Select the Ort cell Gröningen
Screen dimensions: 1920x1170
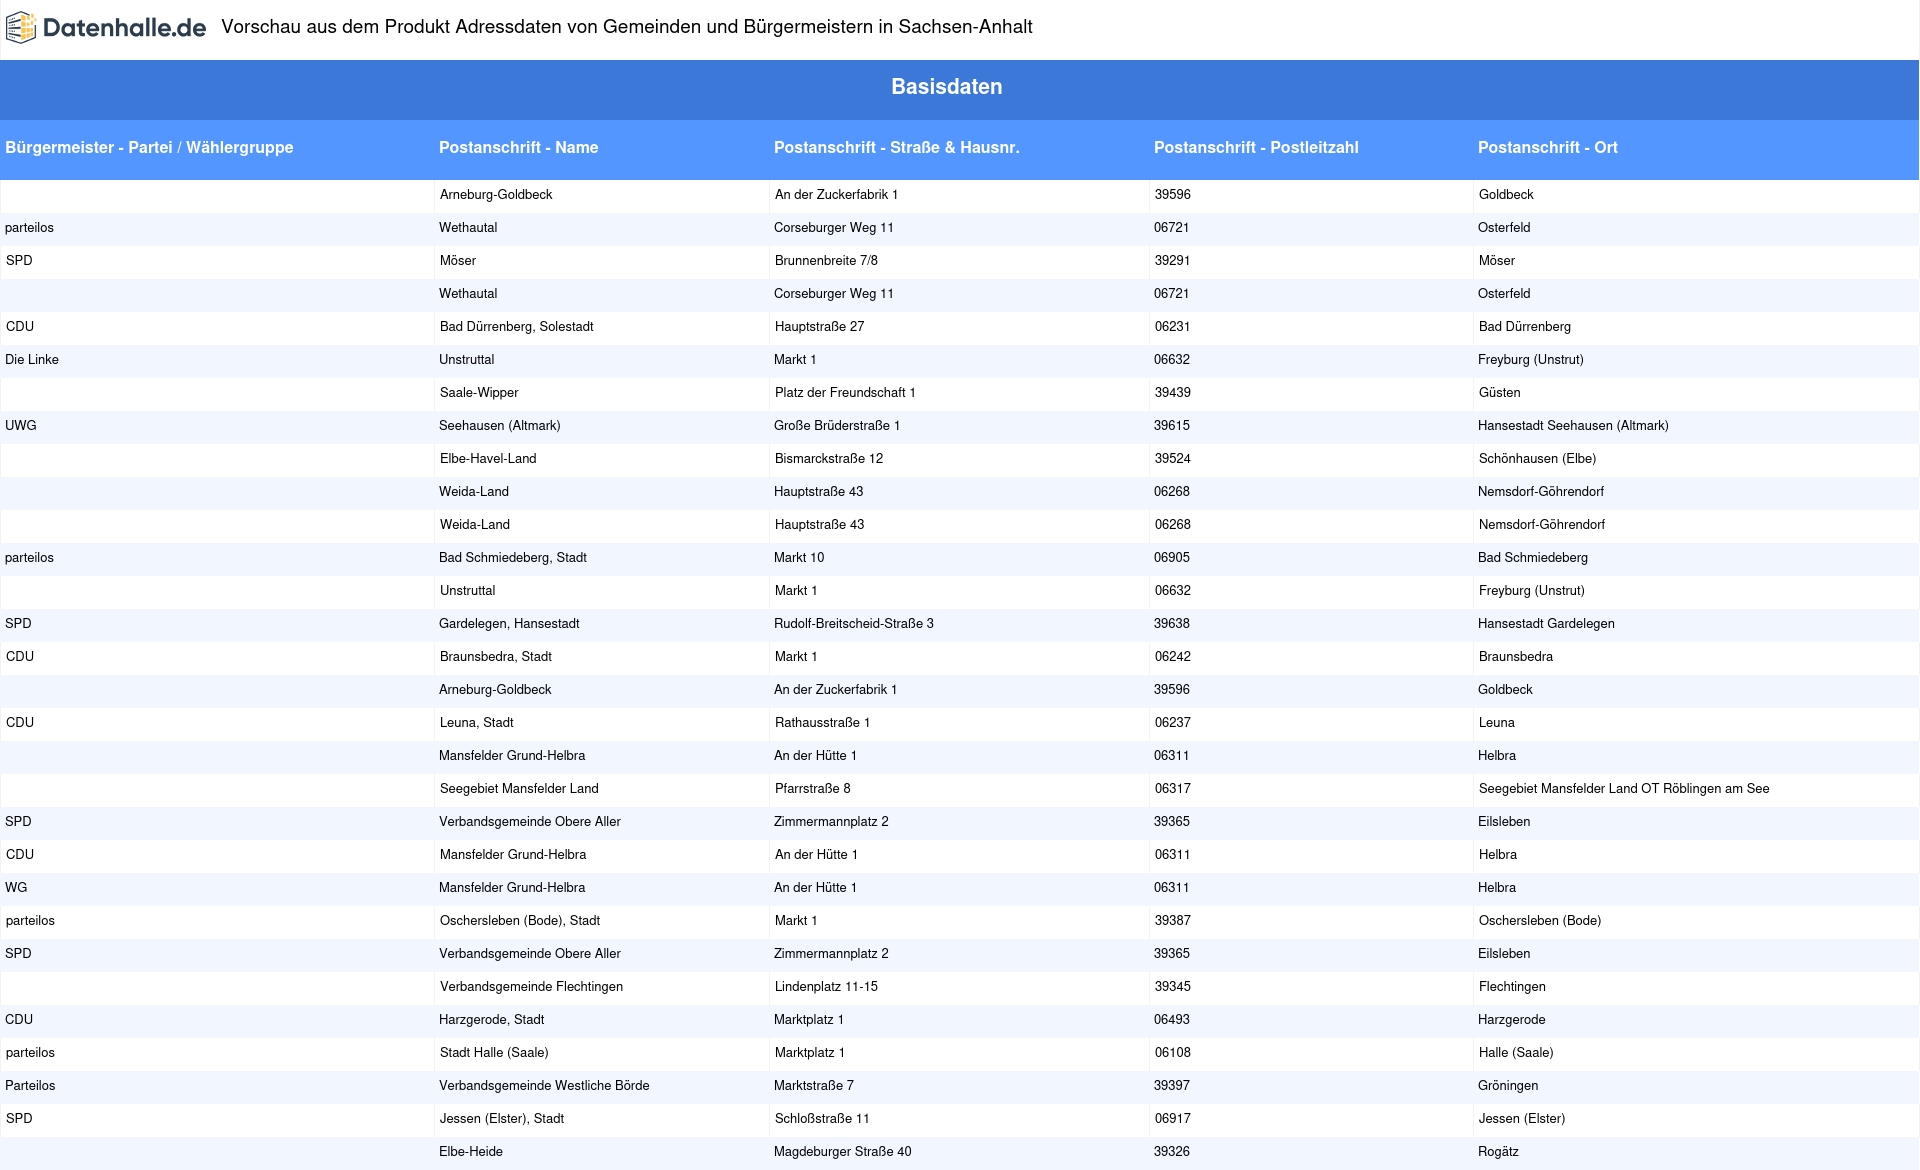(1508, 1086)
